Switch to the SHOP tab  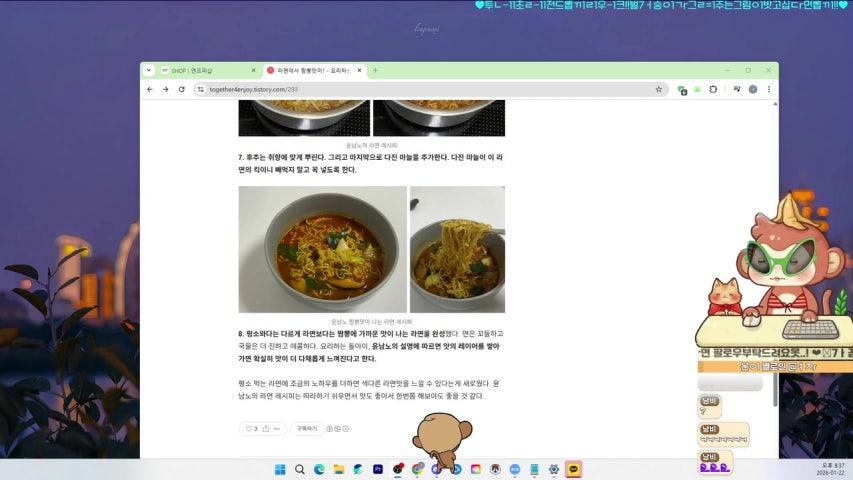click(207, 71)
